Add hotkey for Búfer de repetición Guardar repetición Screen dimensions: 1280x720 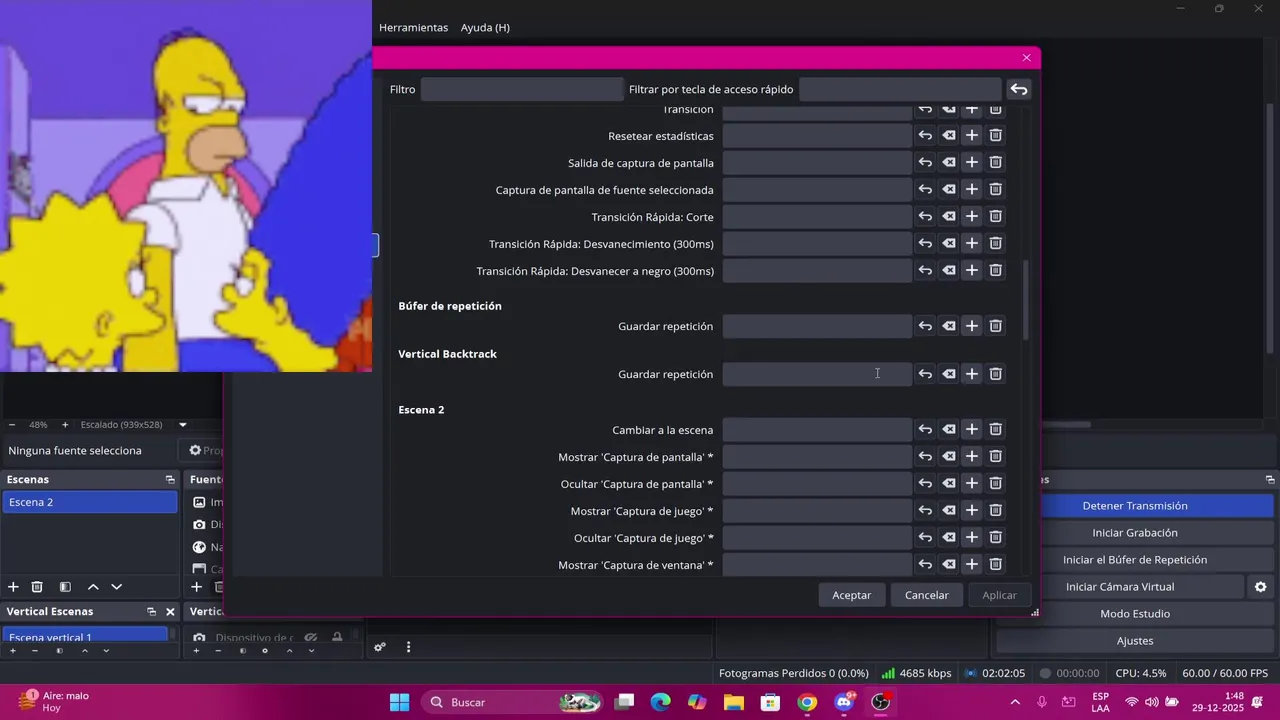tap(972, 326)
